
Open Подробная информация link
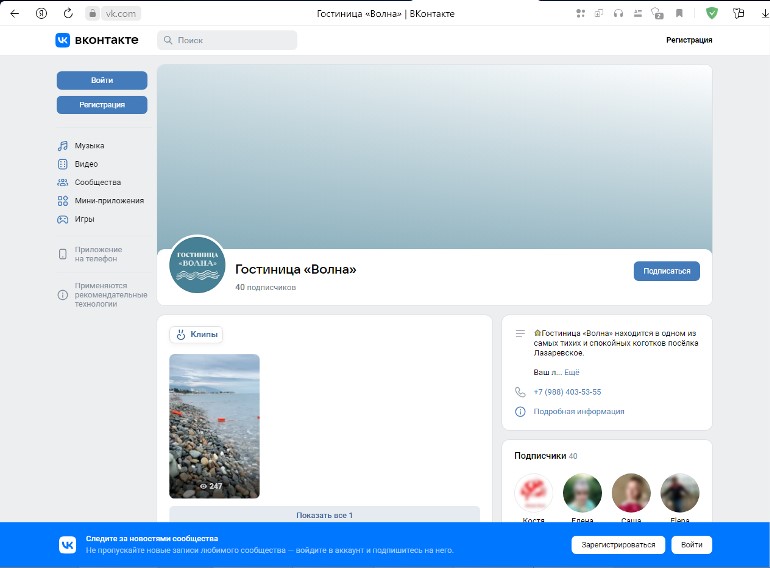click(579, 411)
